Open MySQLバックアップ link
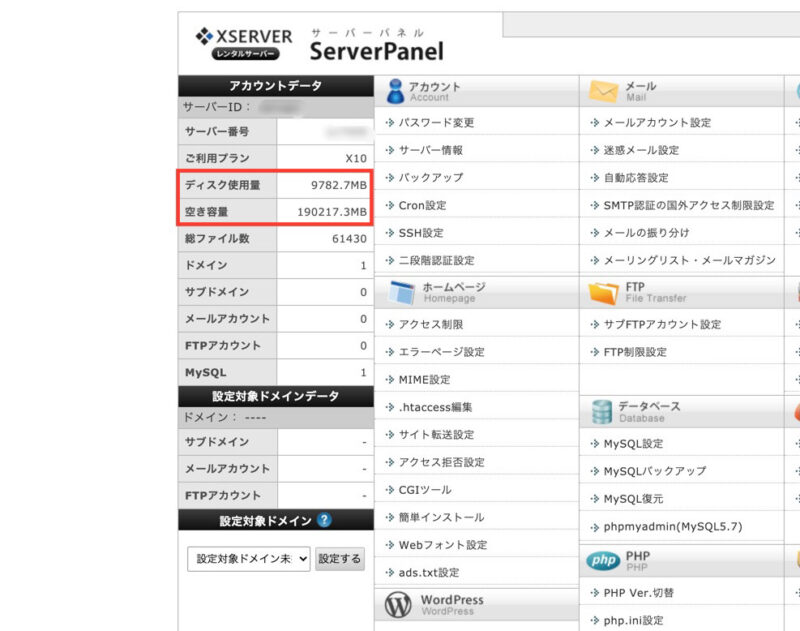 pos(655,471)
